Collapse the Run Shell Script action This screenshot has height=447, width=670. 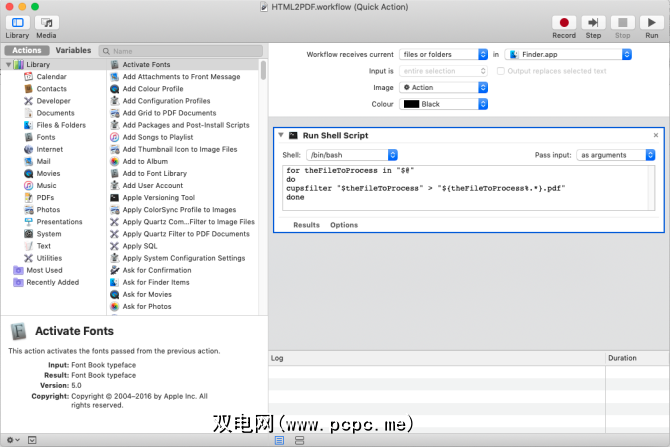(281, 135)
